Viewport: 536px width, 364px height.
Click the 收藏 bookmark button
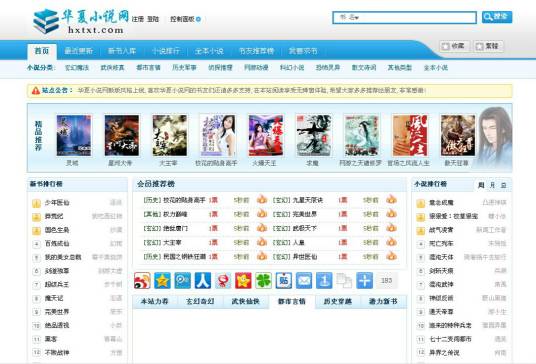click(454, 46)
